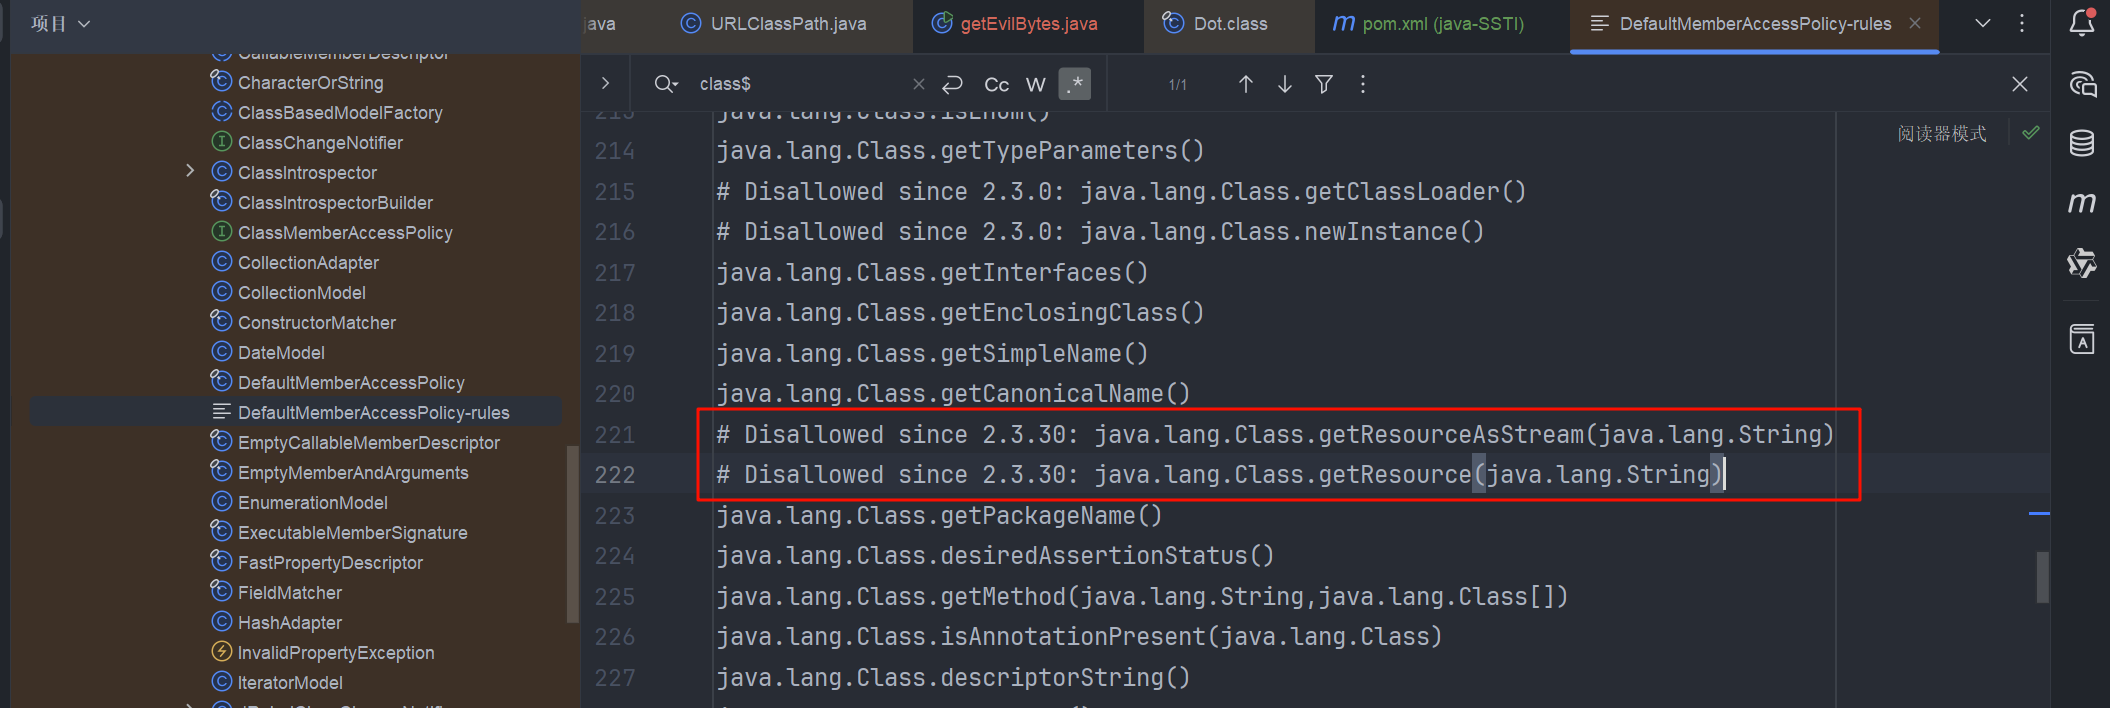
Task: Click the 1/1 match counter
Action: (x=1178, y=85)
